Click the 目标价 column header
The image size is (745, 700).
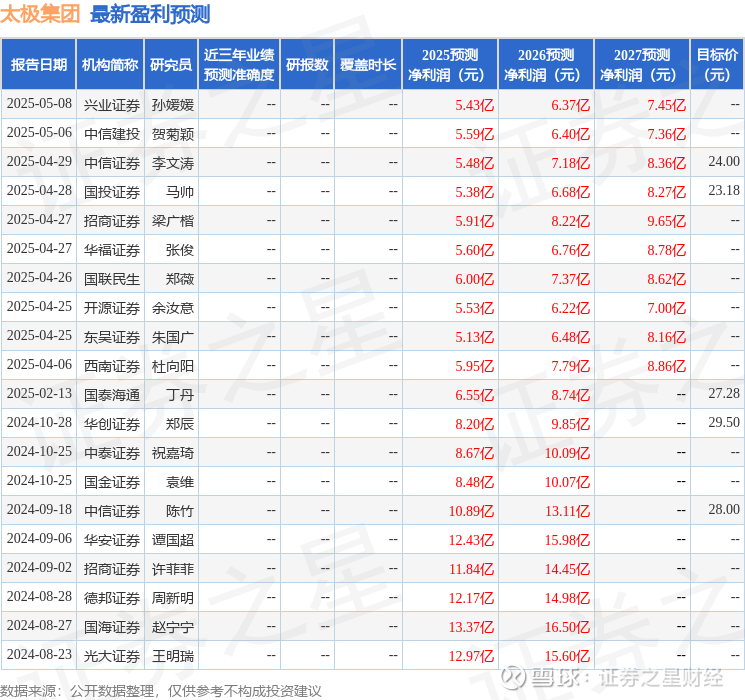coord(716,65)
